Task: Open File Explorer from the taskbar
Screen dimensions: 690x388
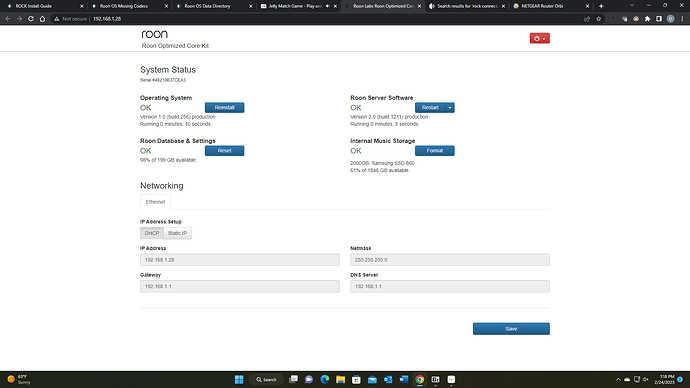Action: 341,380
